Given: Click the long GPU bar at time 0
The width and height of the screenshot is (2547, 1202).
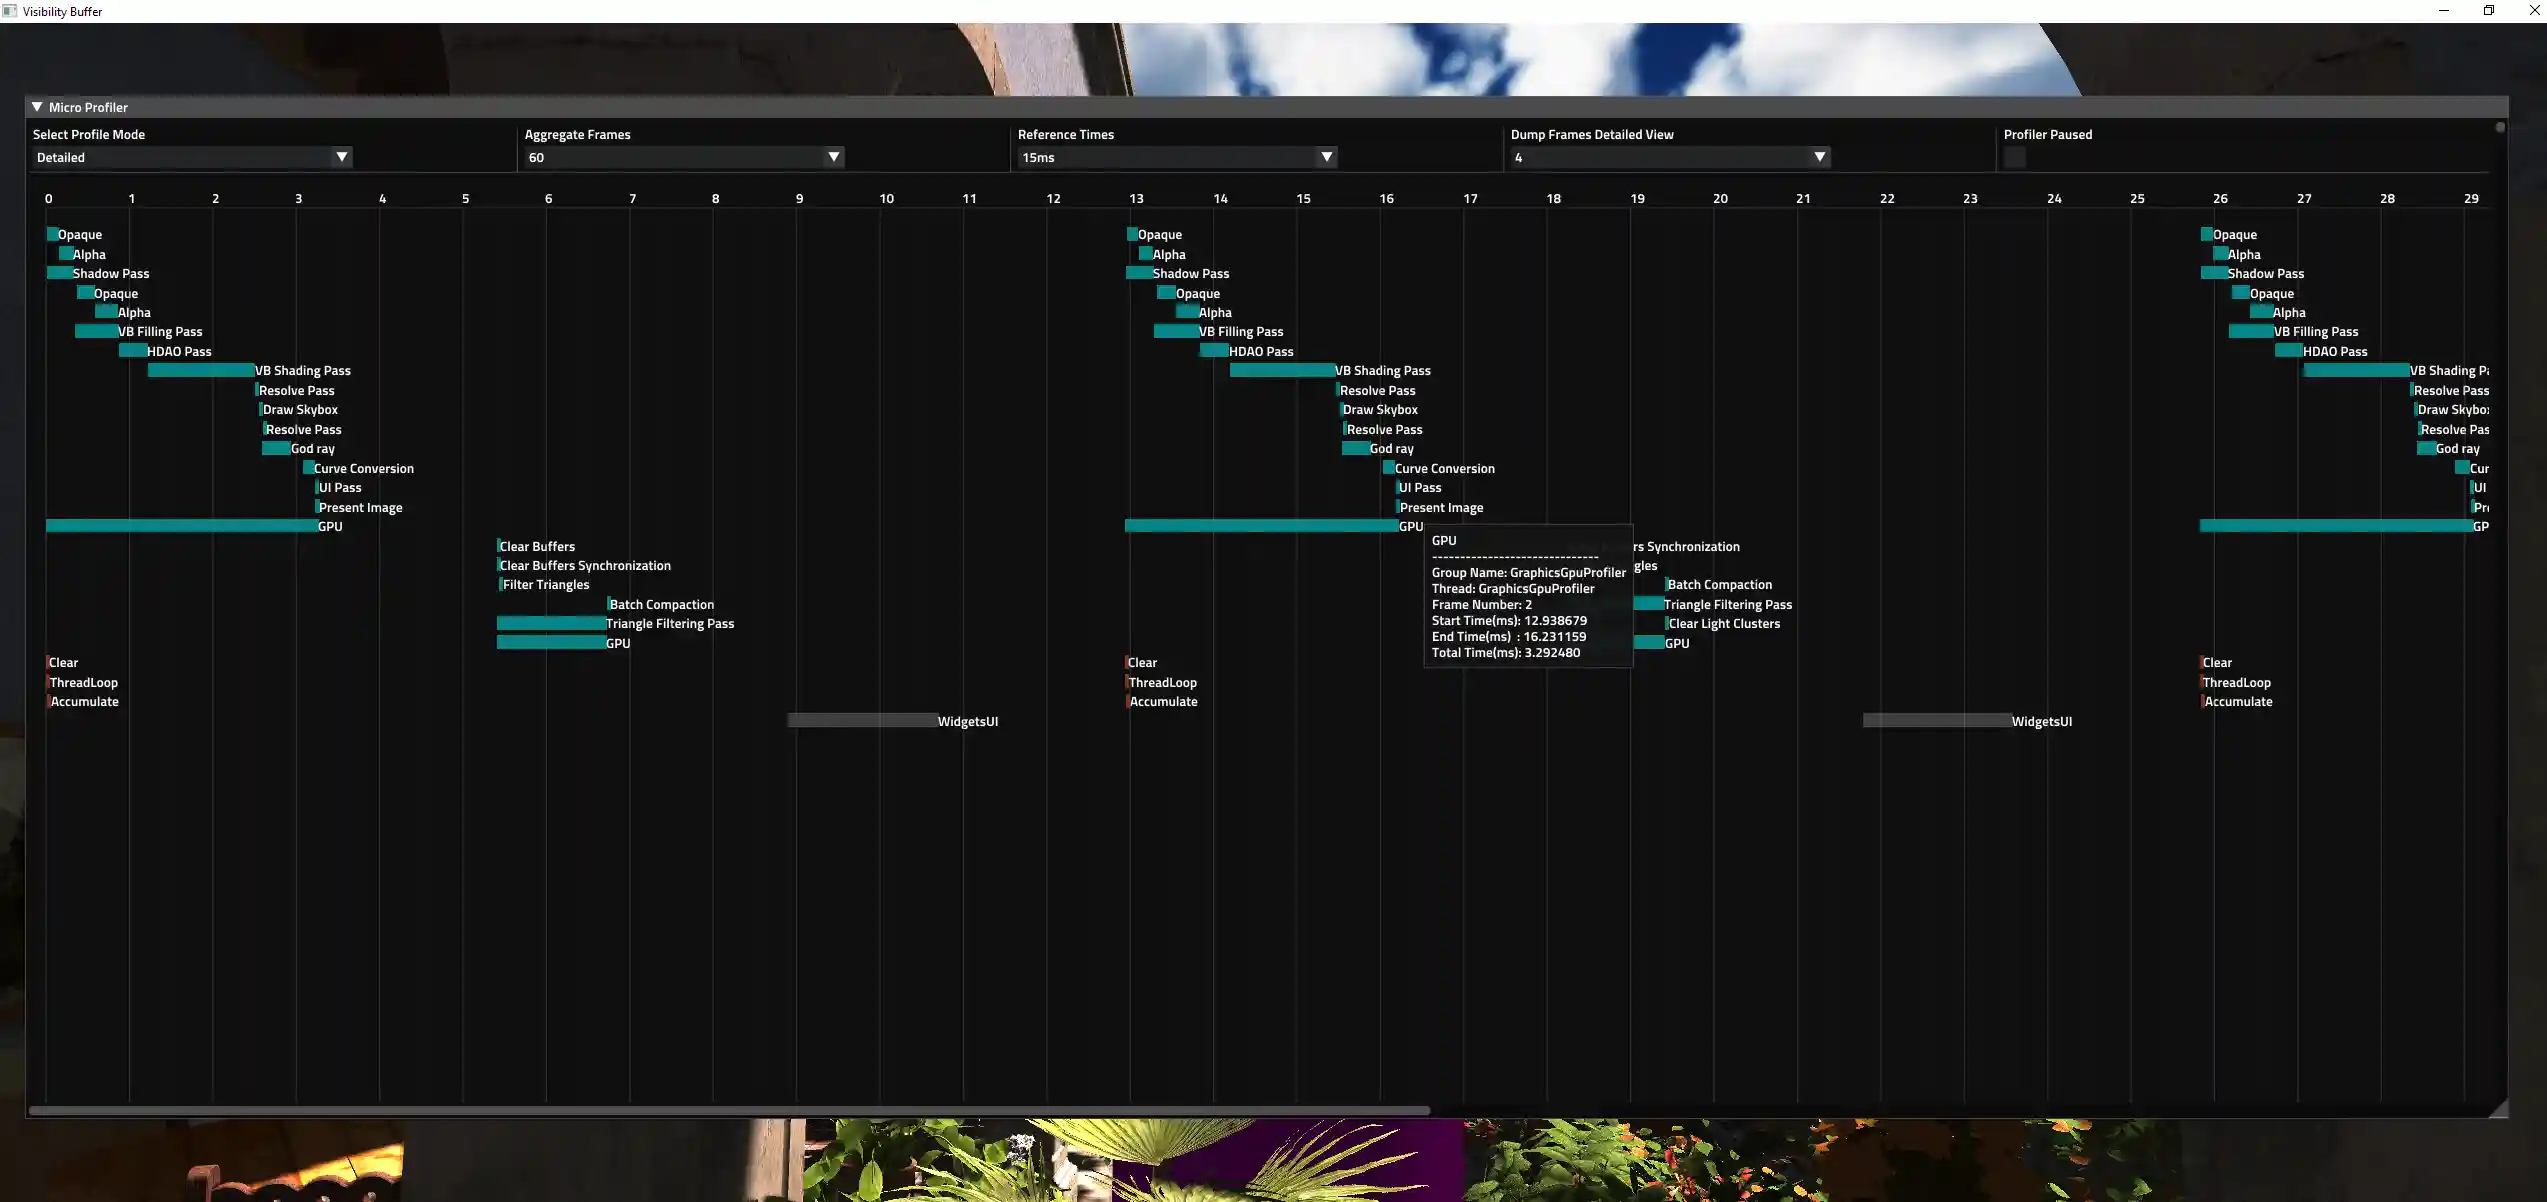Looking at the screenshot, I should (181, 526).
